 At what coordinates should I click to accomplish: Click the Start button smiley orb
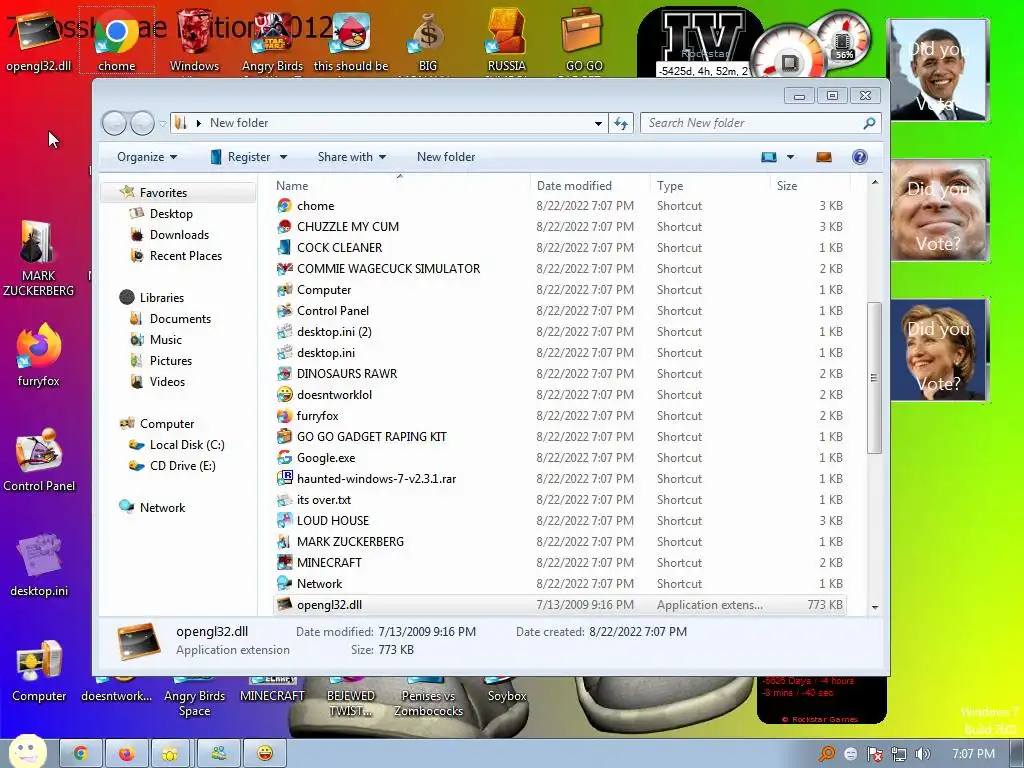click(x=27, y=752)
